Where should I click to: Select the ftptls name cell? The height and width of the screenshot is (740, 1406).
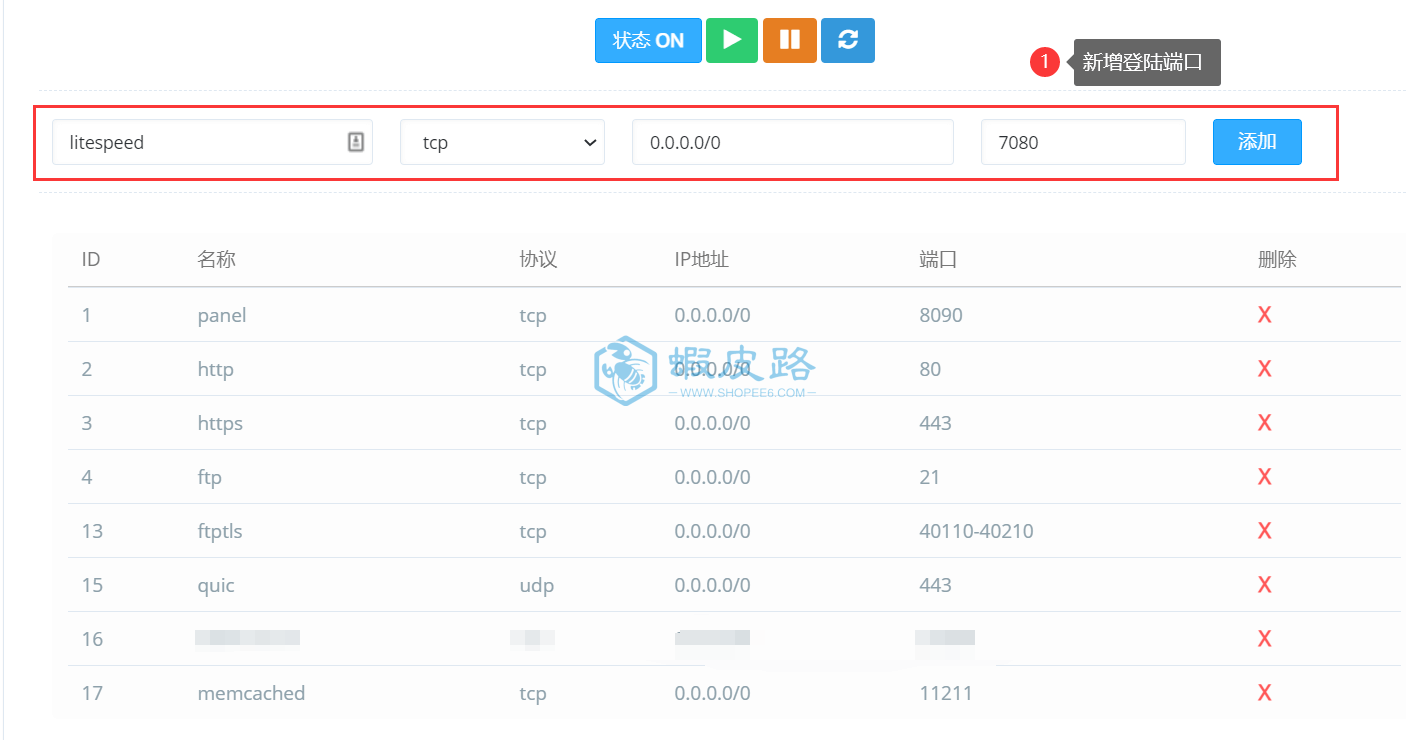pos(220,531)
